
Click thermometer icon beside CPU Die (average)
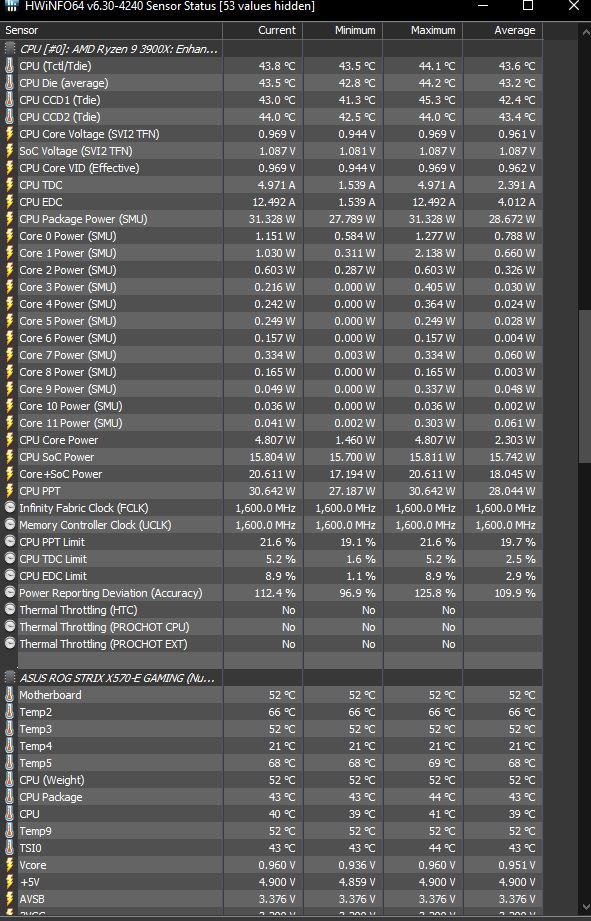pyautogui.click(x=9, y=83)
